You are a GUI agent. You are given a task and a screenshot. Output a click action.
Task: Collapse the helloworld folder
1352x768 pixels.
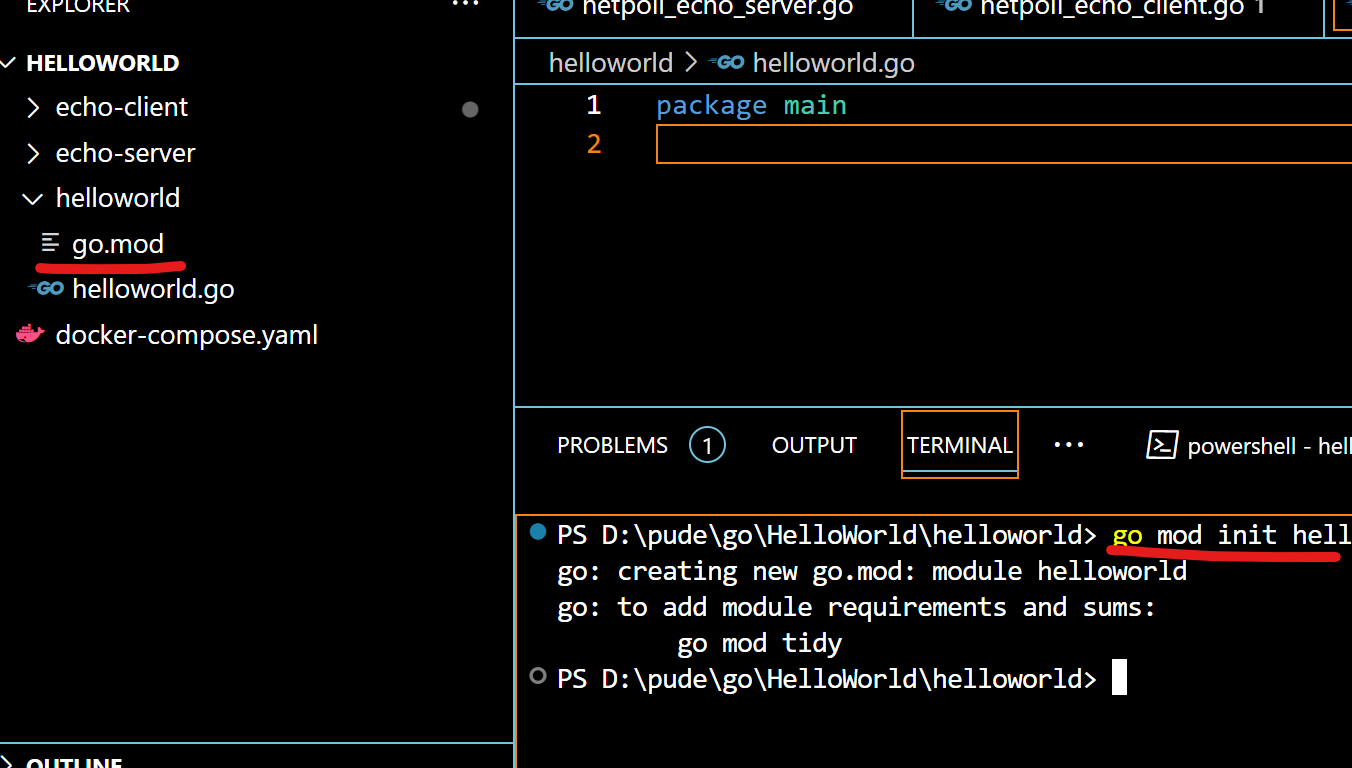[x=33, y=198]
